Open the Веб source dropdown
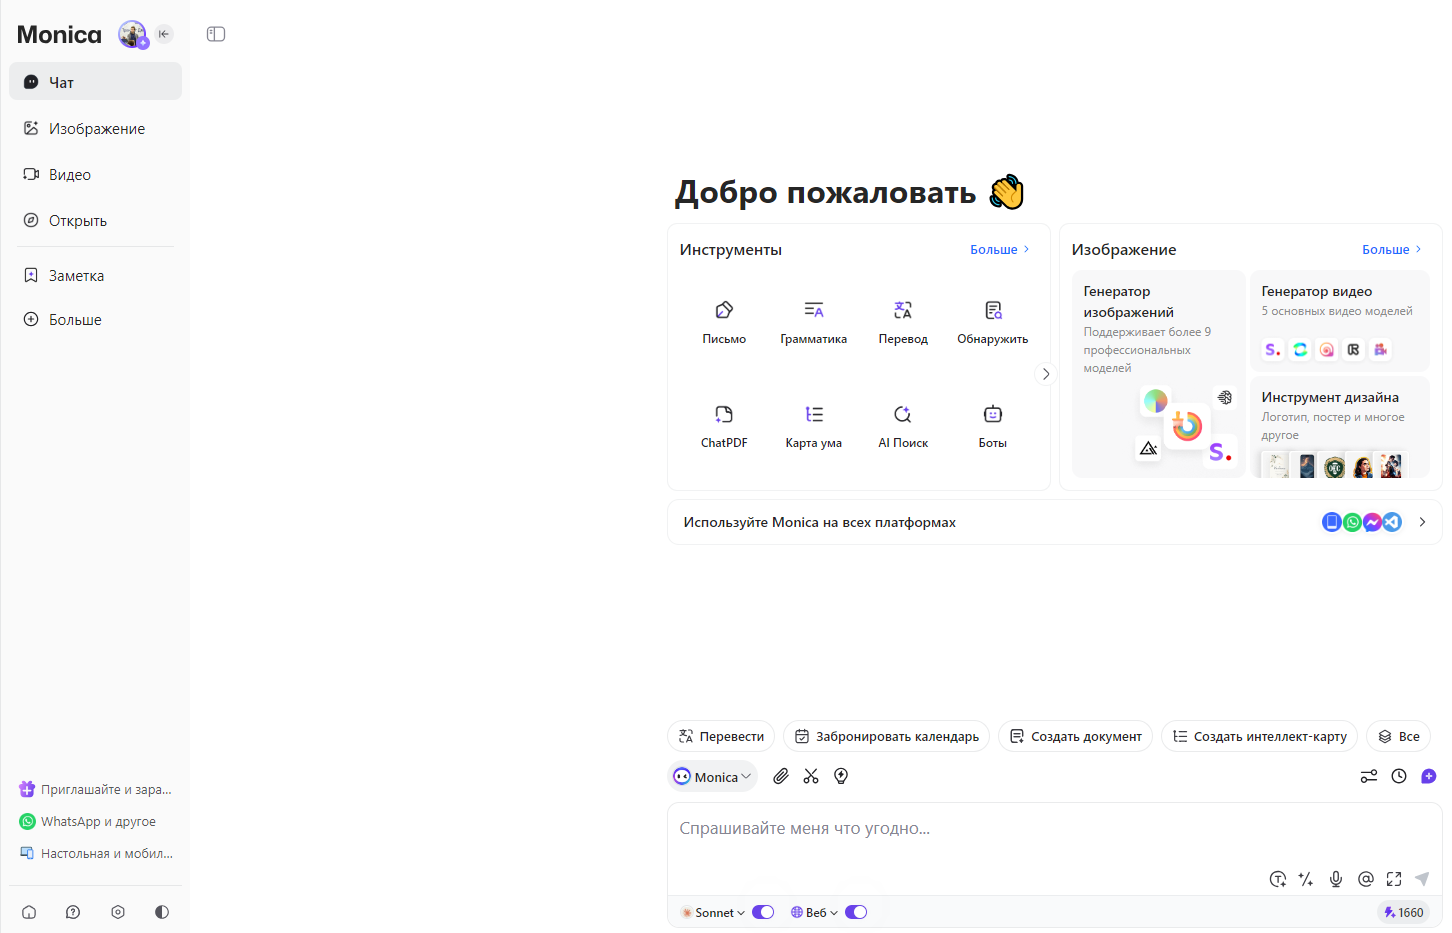Image resolution: width=1452 pixels, height=933 pixels. coord(814,912)
